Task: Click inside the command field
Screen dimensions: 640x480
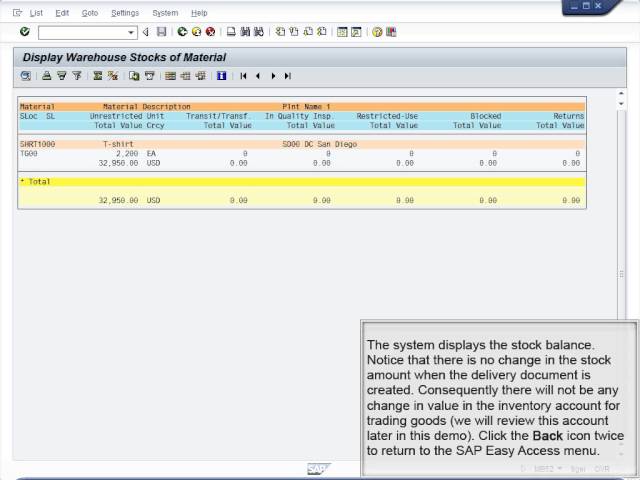Action: [82, 32]
